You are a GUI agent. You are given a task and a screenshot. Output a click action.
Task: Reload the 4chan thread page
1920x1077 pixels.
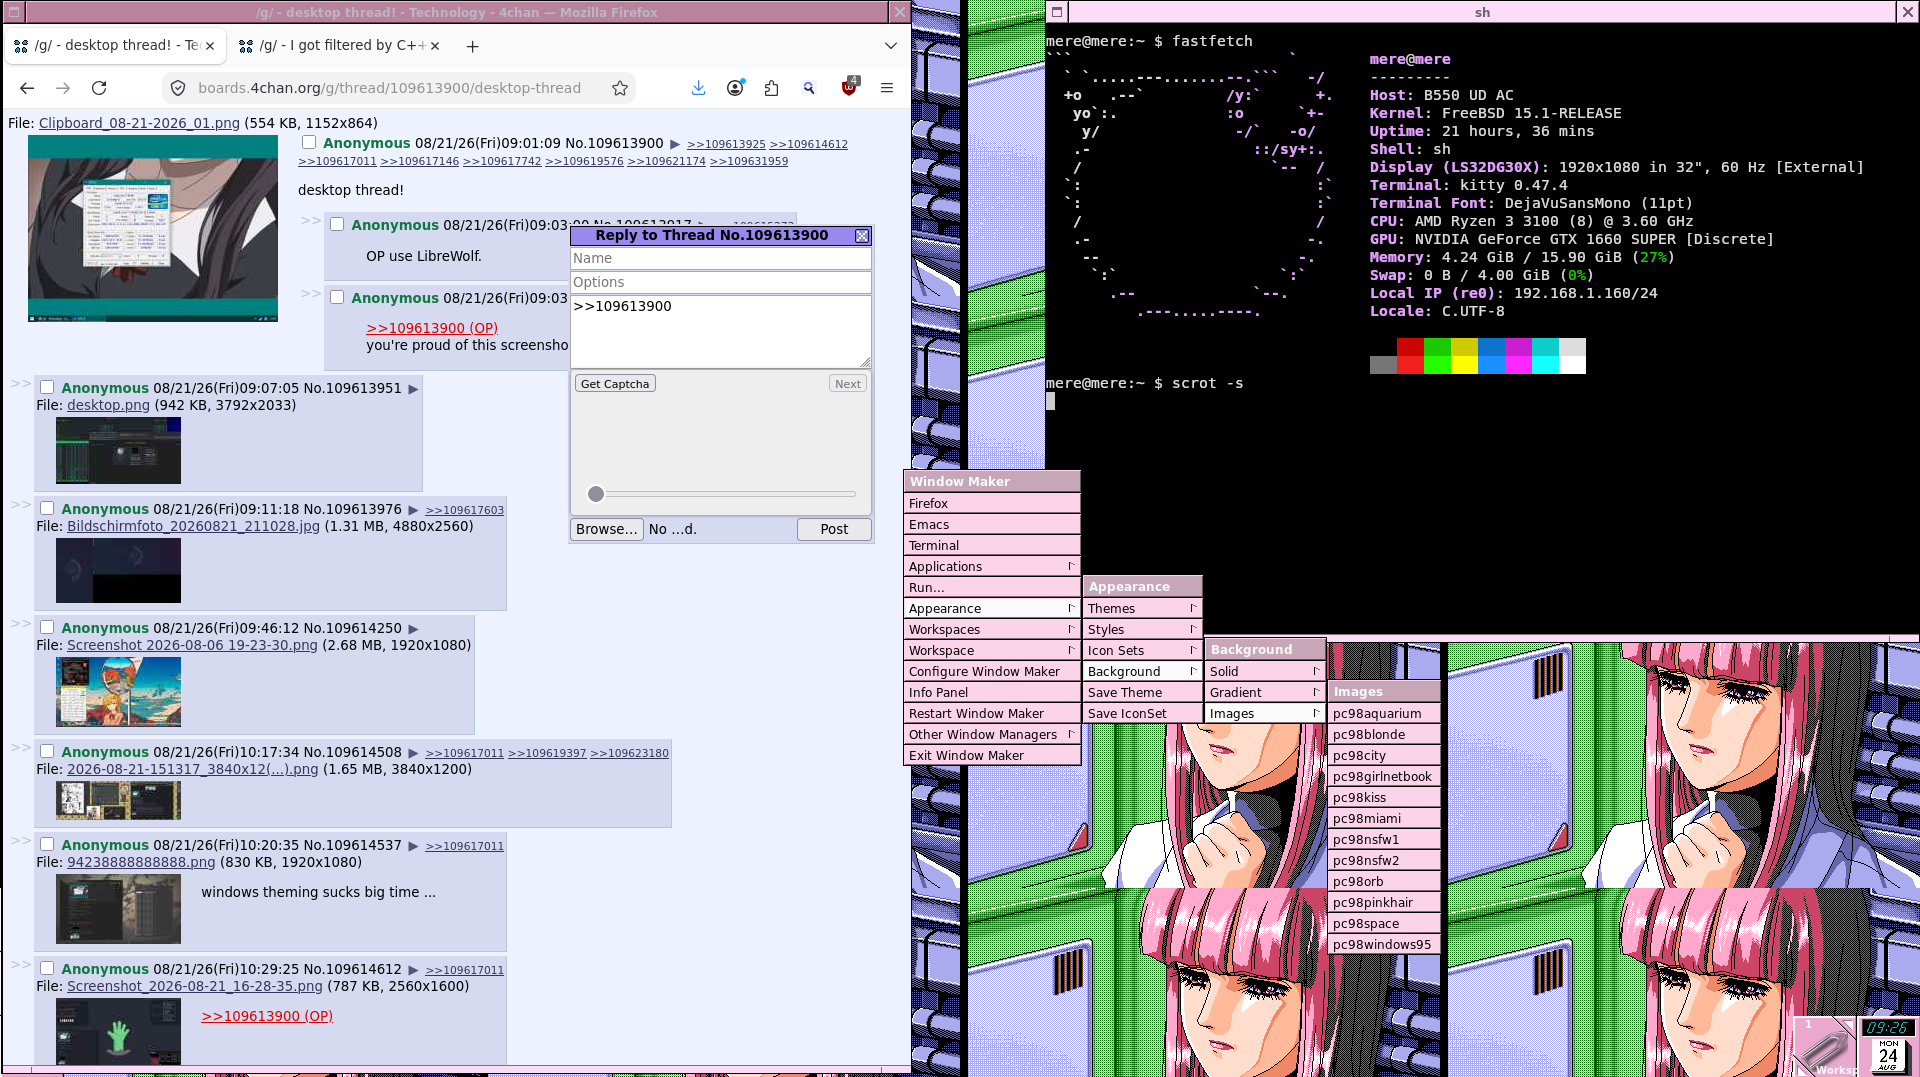tap(99, 88)
